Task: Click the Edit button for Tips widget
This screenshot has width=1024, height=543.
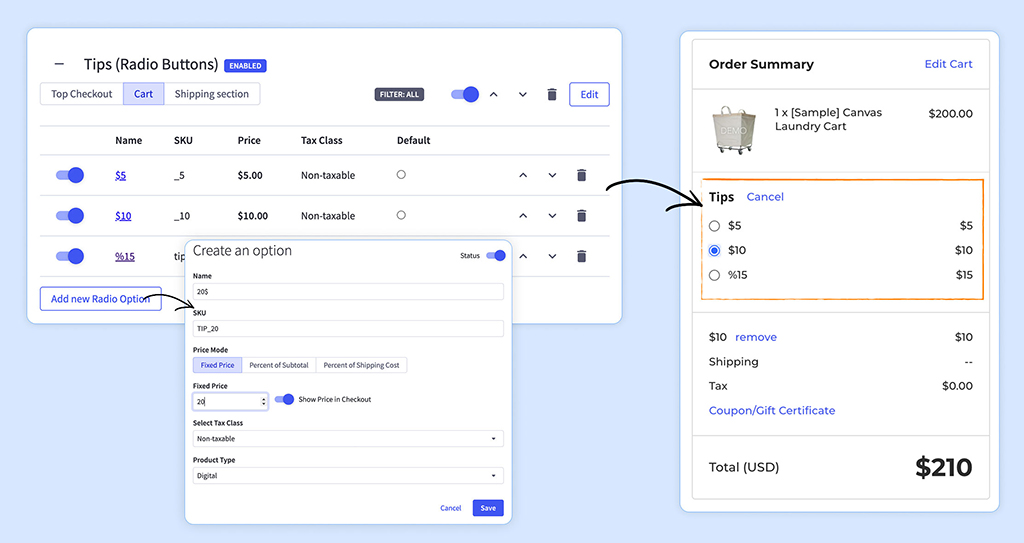Action: (x=589, y=94)
